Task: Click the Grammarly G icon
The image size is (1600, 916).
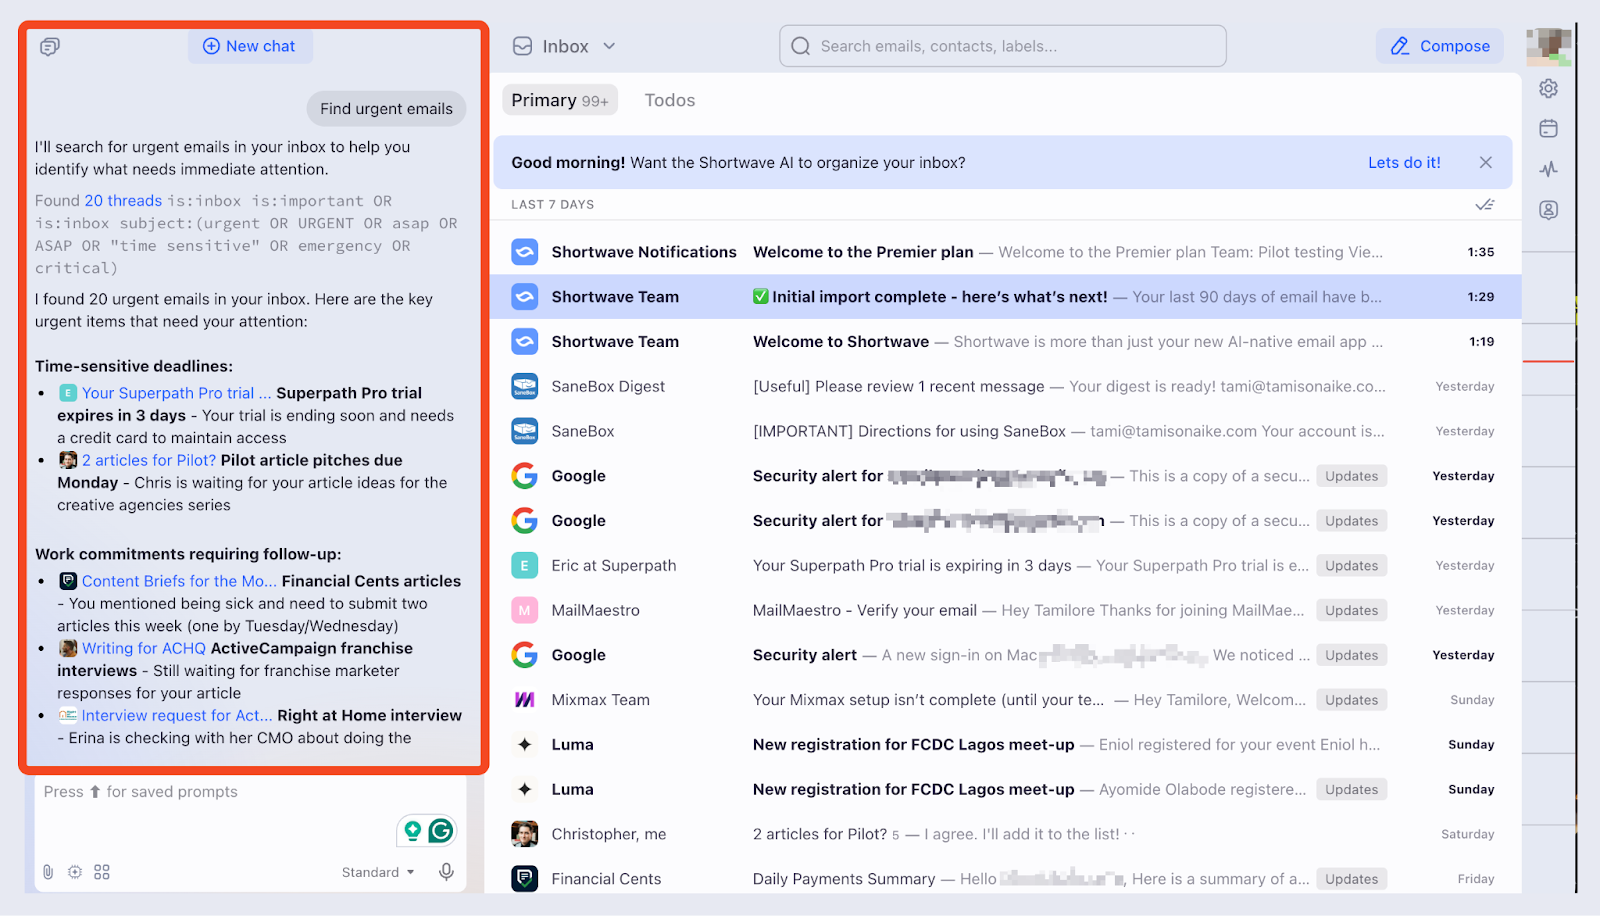Action: point(441,830)
